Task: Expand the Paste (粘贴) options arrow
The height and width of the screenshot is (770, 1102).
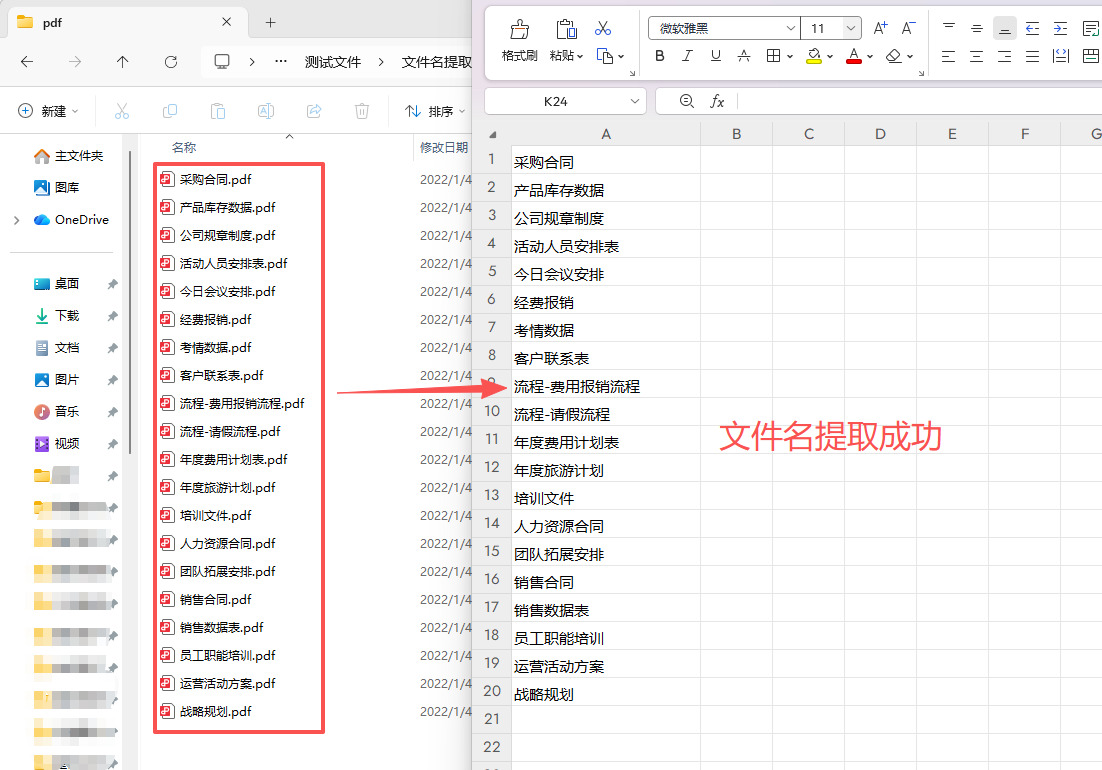Action: (580, 56)
